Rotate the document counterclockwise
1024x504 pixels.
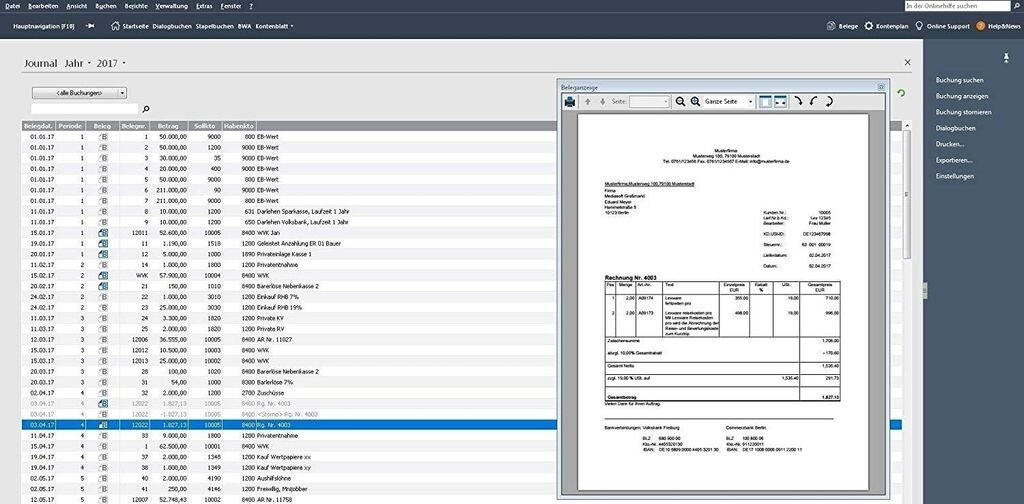click(814, 102)
